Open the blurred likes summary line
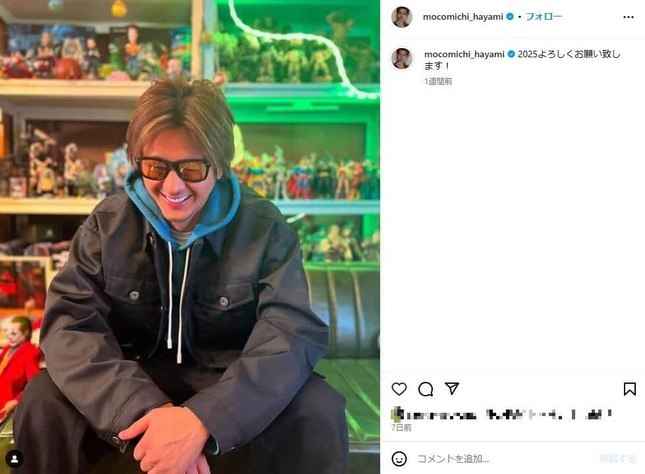The width and height of the screenshot is (645, 474). 502,414
